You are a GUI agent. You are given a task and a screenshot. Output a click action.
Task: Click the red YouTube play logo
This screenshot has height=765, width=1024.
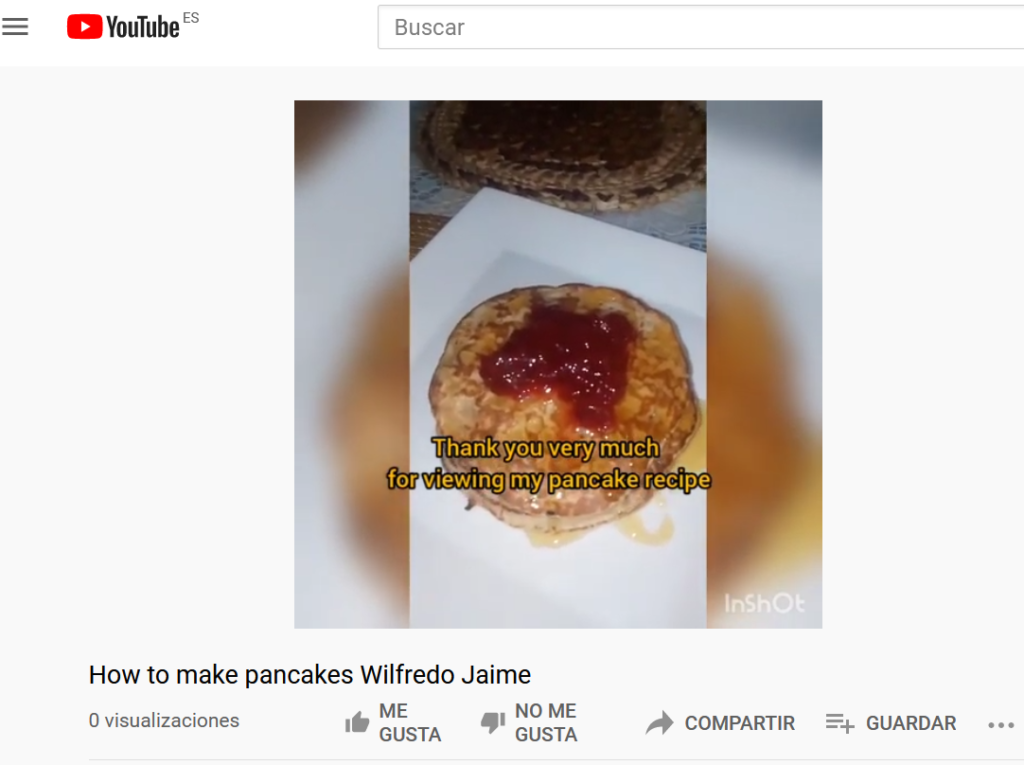84,27
